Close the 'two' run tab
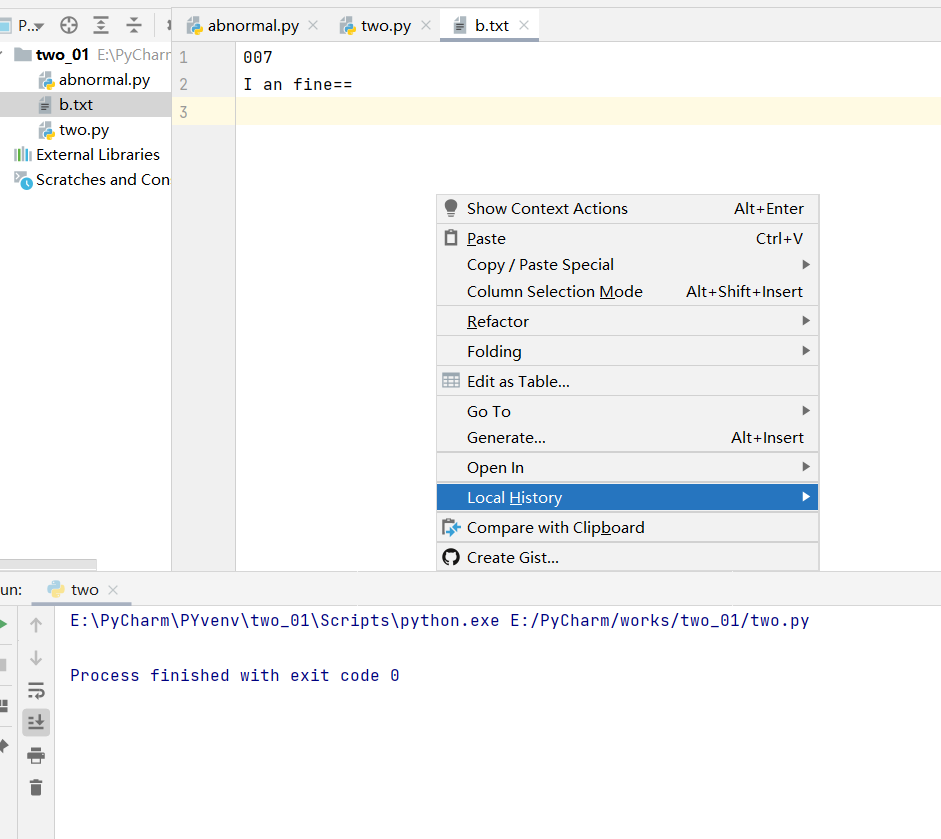941x839 pixels. pyautogui.click(x=113, y=590)
